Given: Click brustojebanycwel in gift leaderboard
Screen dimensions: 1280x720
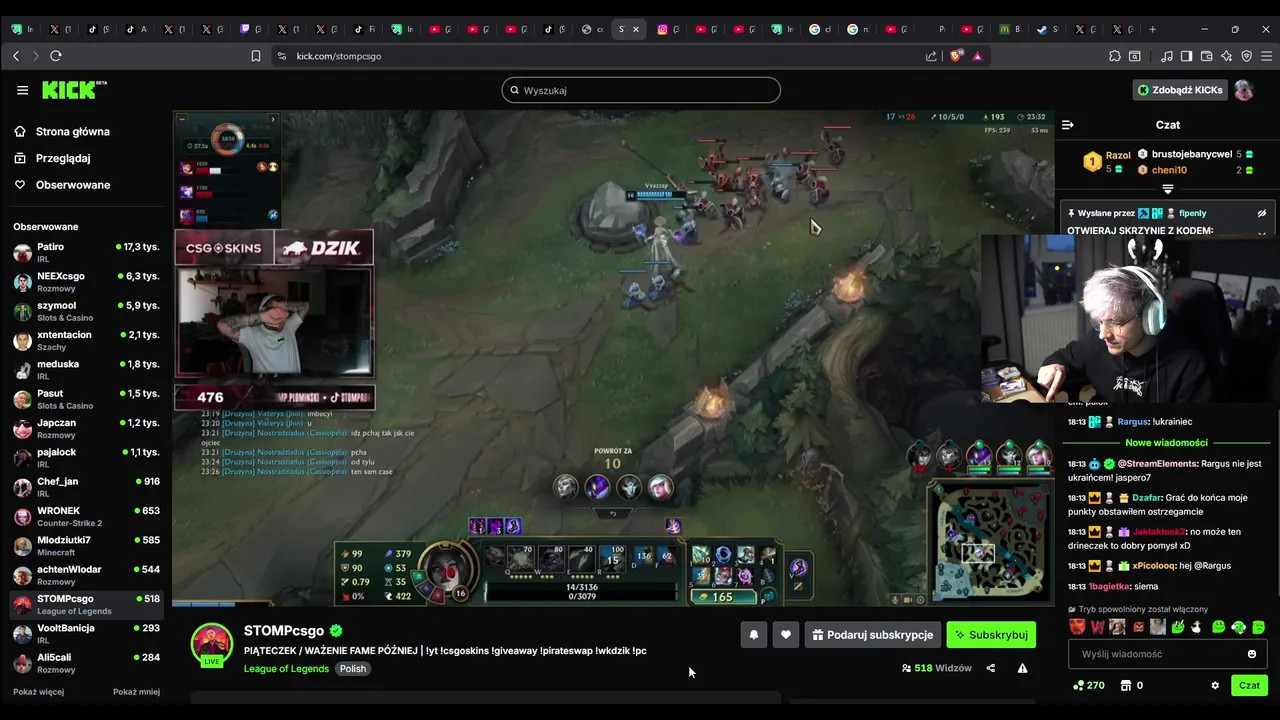Looking at the screenshot, I should pos(1191,154).
